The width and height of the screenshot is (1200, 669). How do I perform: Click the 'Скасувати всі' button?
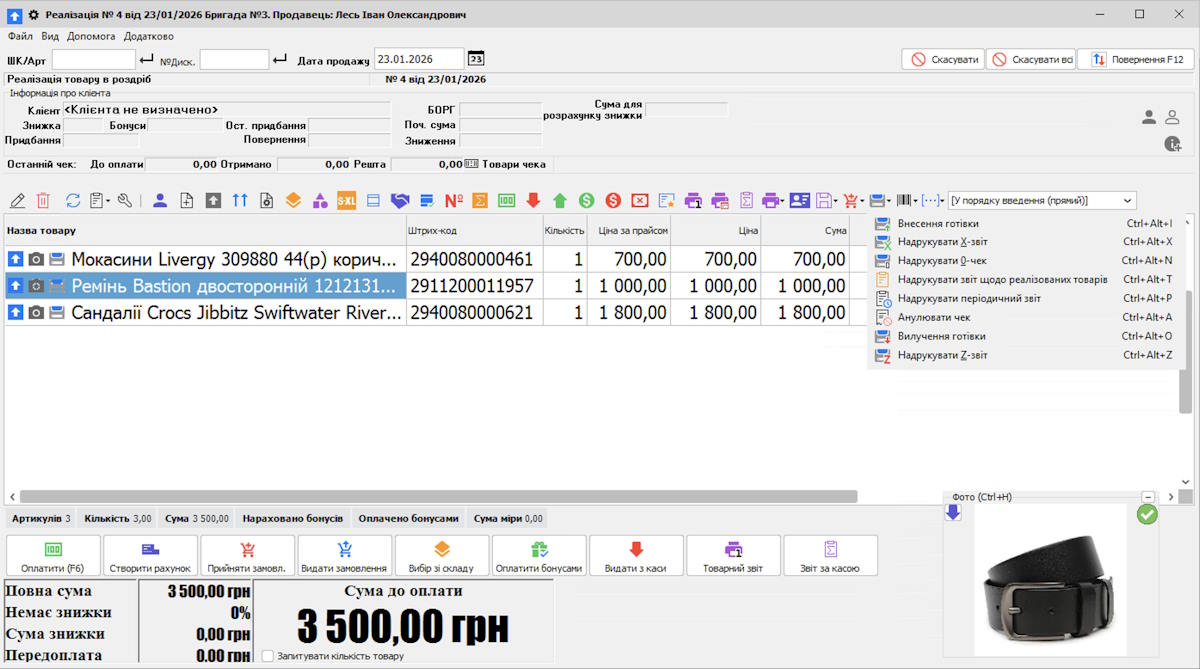pyautogui.click(x=1031, y=60)
